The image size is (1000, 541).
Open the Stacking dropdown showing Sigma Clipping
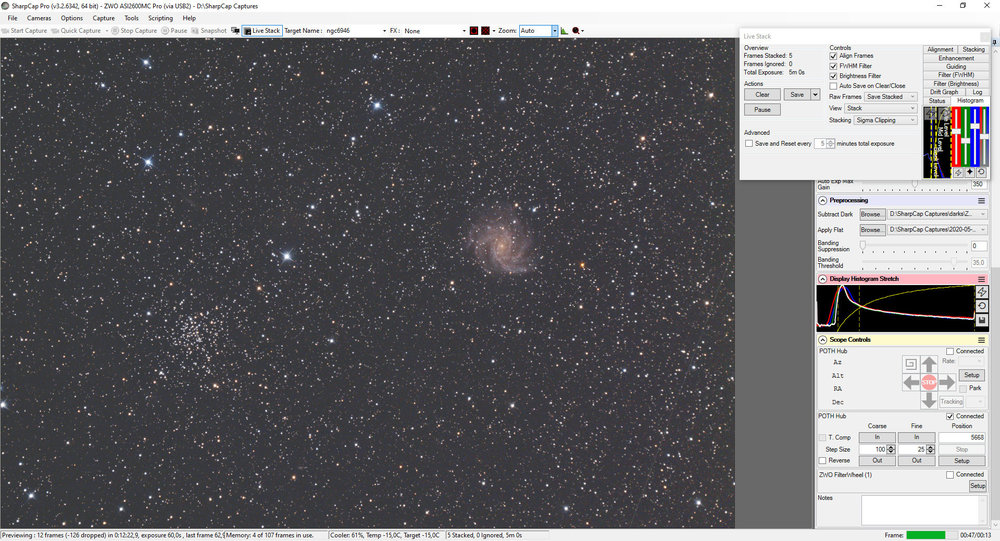pos(885,120)
